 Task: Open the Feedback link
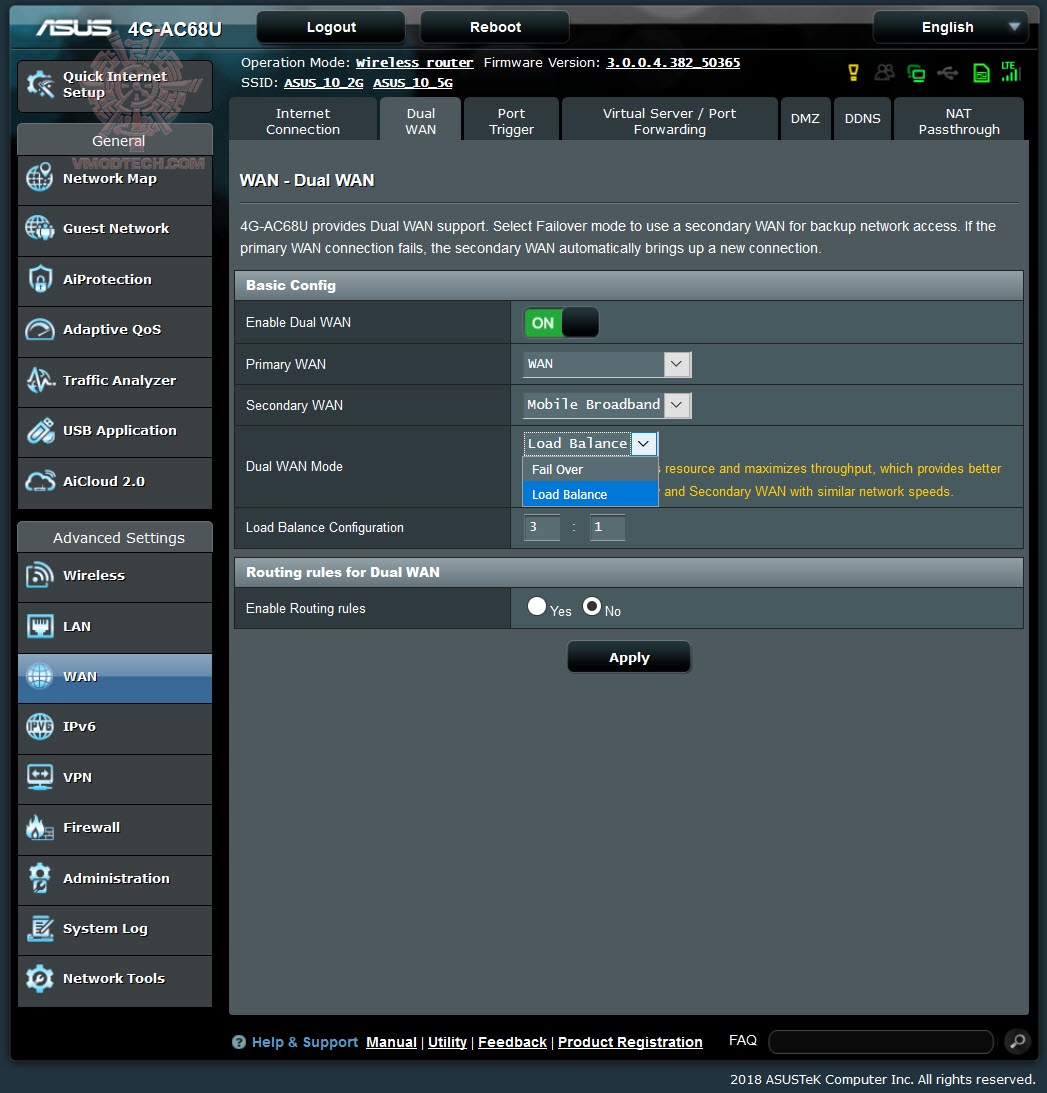512,1042
